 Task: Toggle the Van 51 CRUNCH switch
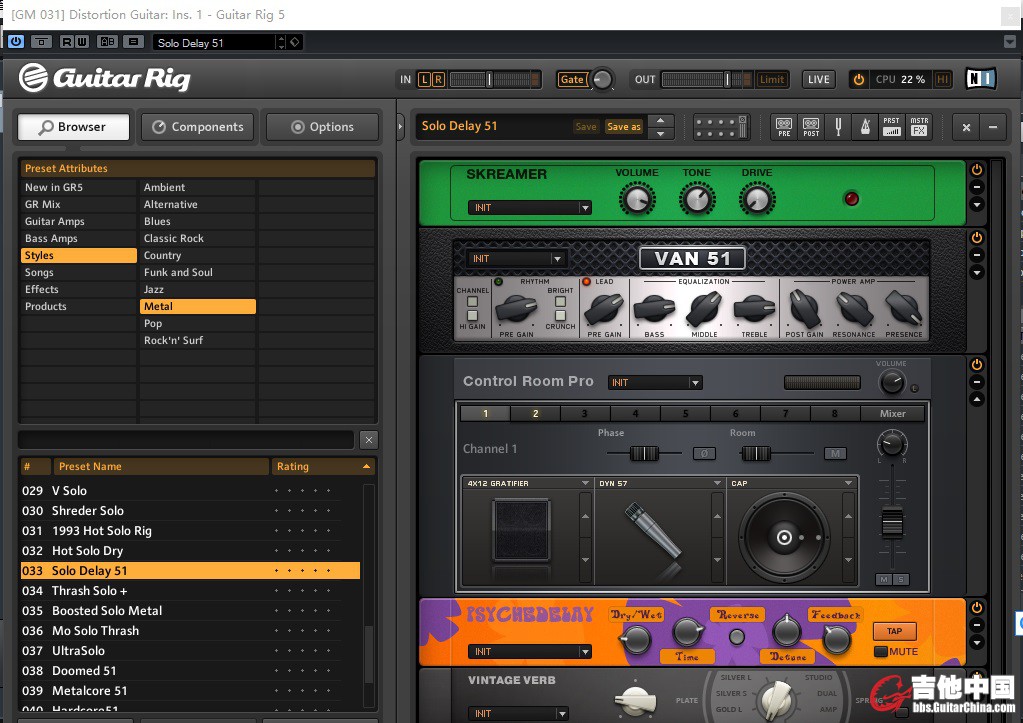(x=560, y=316)
